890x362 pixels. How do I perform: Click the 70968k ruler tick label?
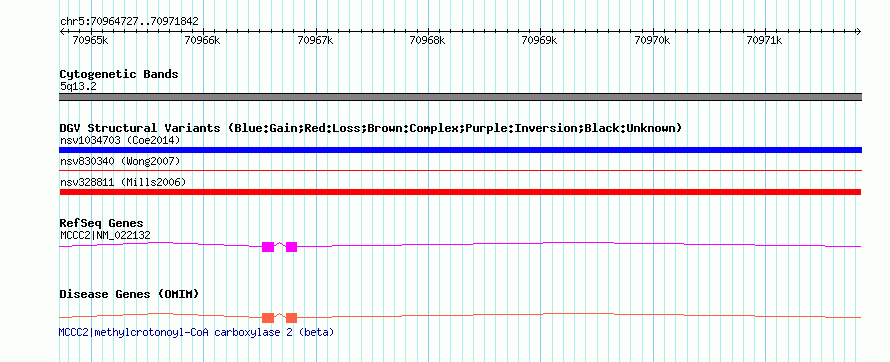[x=428, y=40]
